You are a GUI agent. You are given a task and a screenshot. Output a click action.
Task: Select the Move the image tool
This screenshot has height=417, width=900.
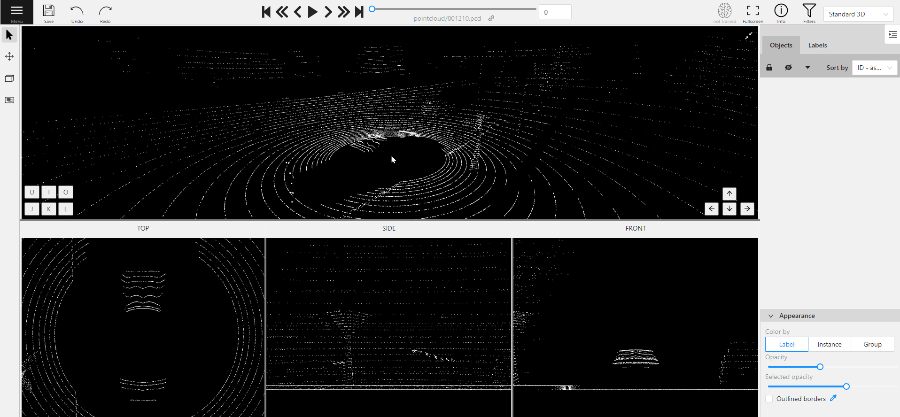tap(9, 57)
